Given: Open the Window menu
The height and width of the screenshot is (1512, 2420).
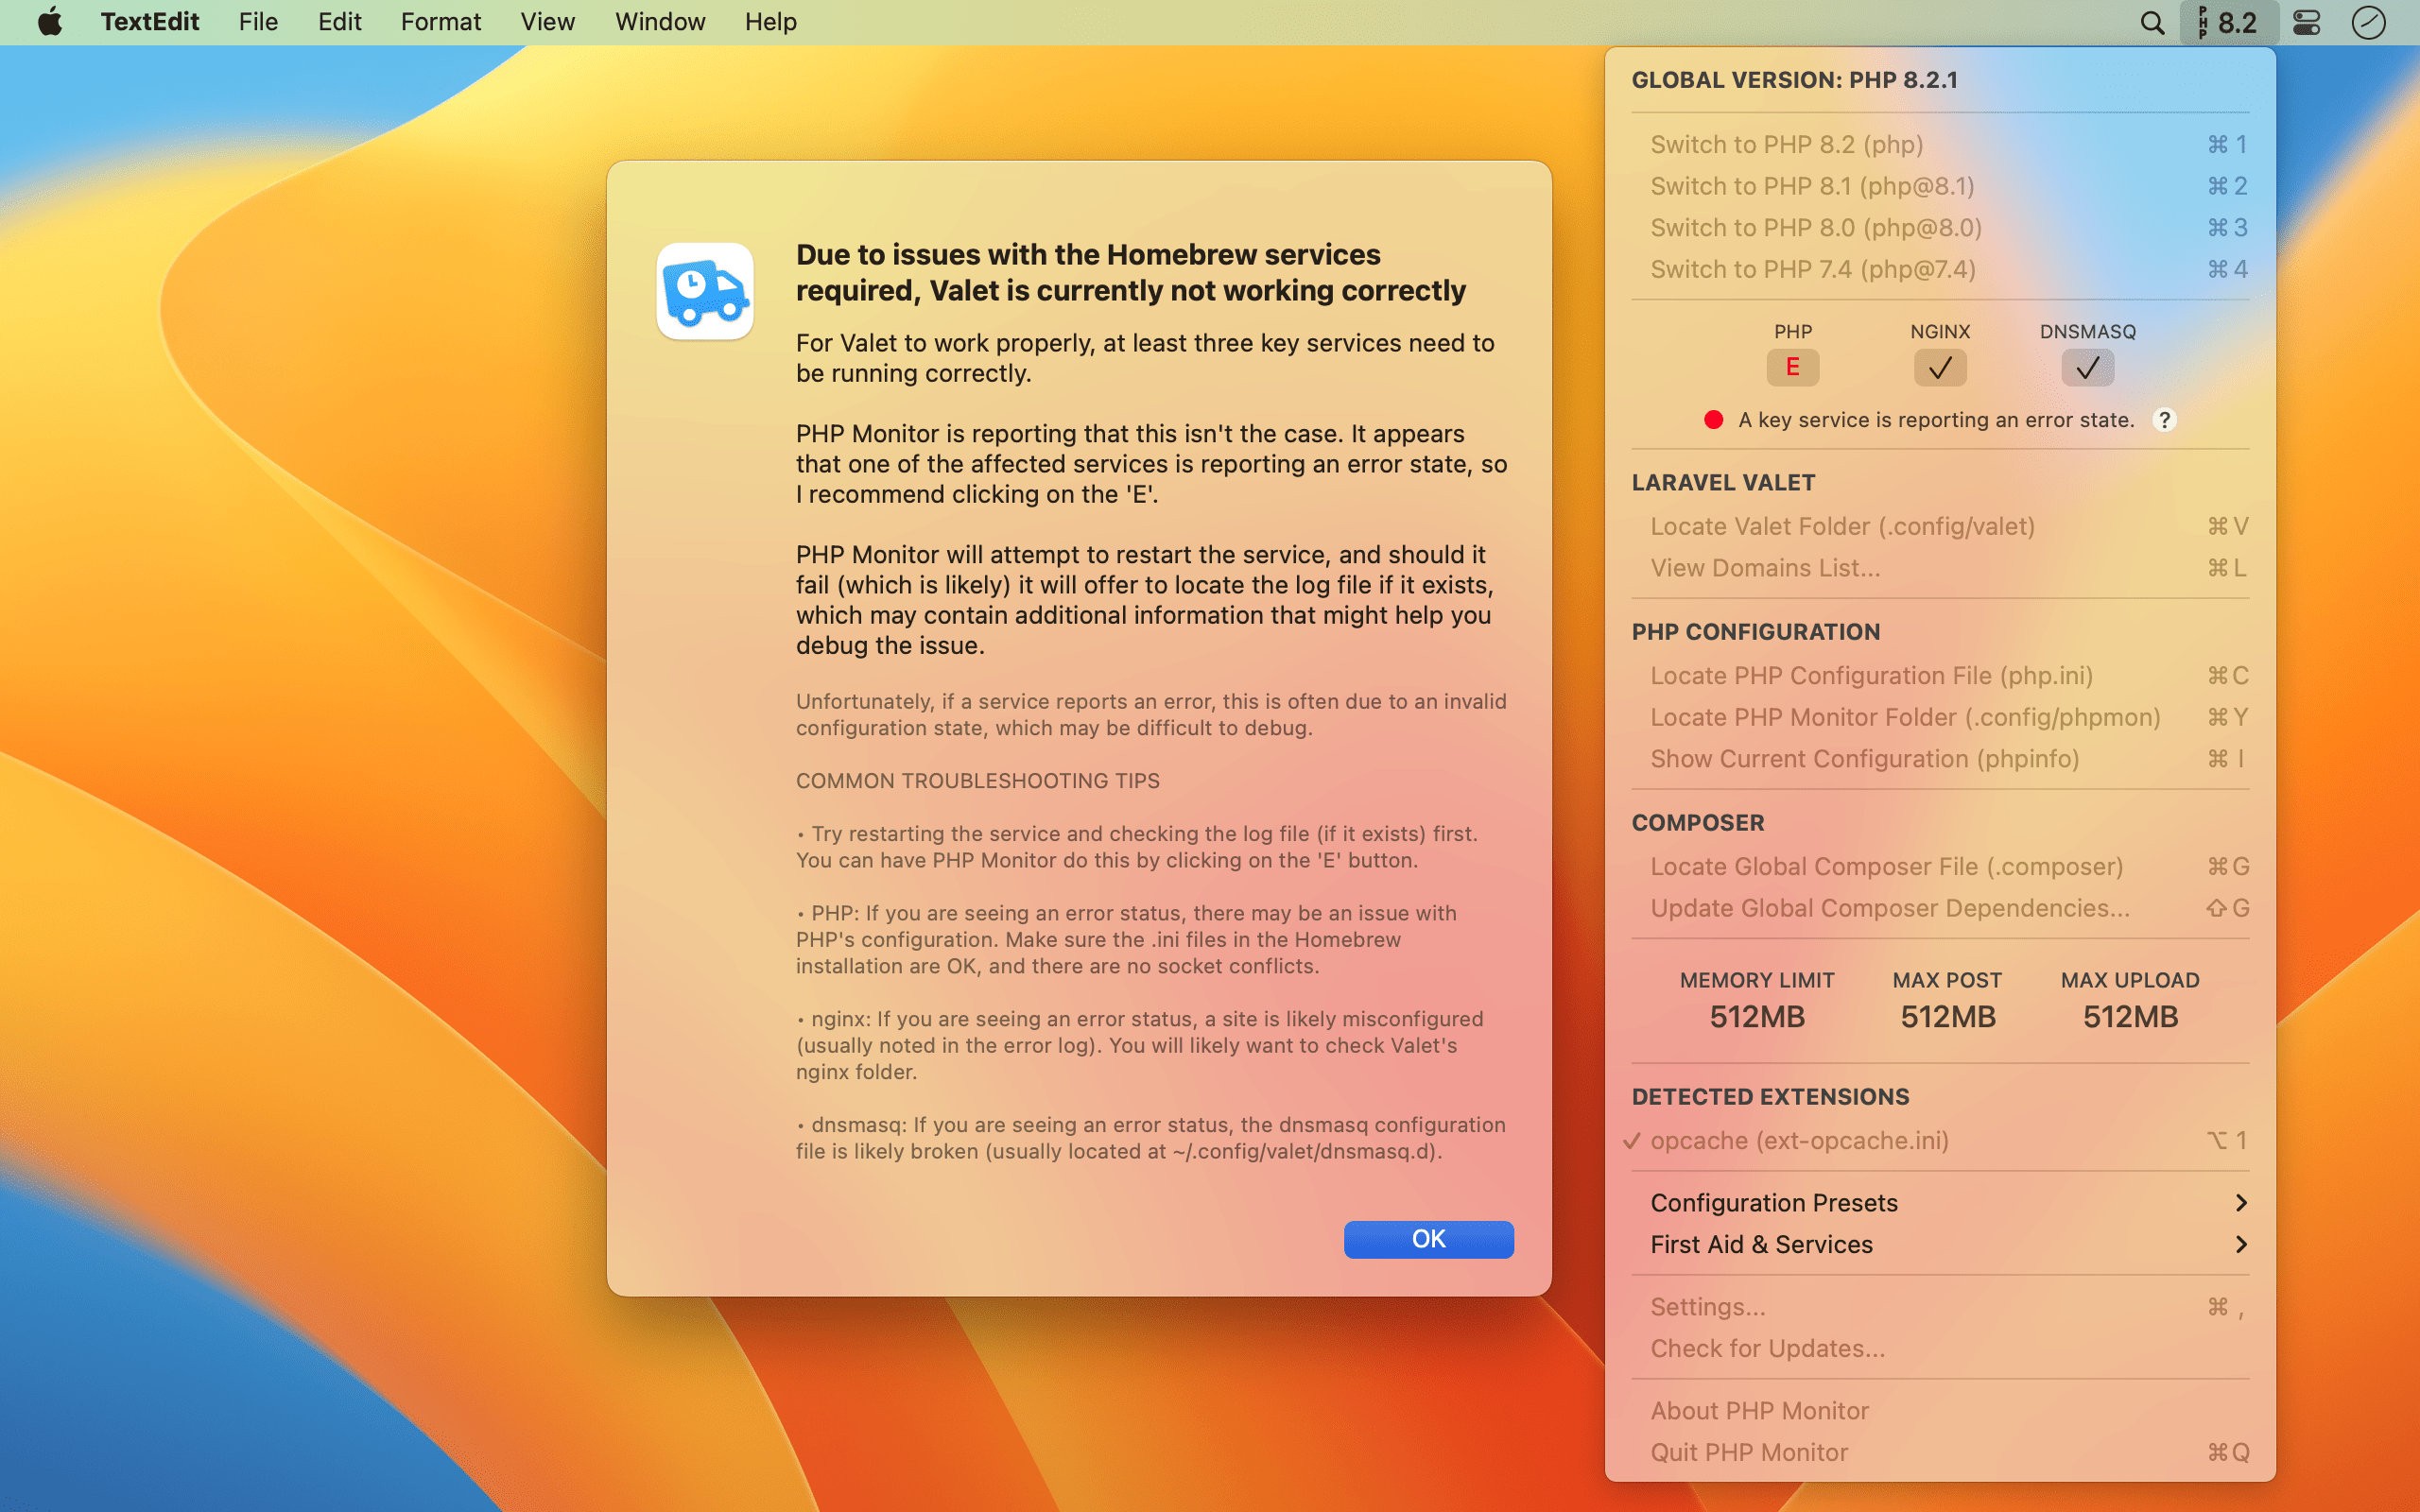Looking at the screenshot, I should click(x=660, y=22).
